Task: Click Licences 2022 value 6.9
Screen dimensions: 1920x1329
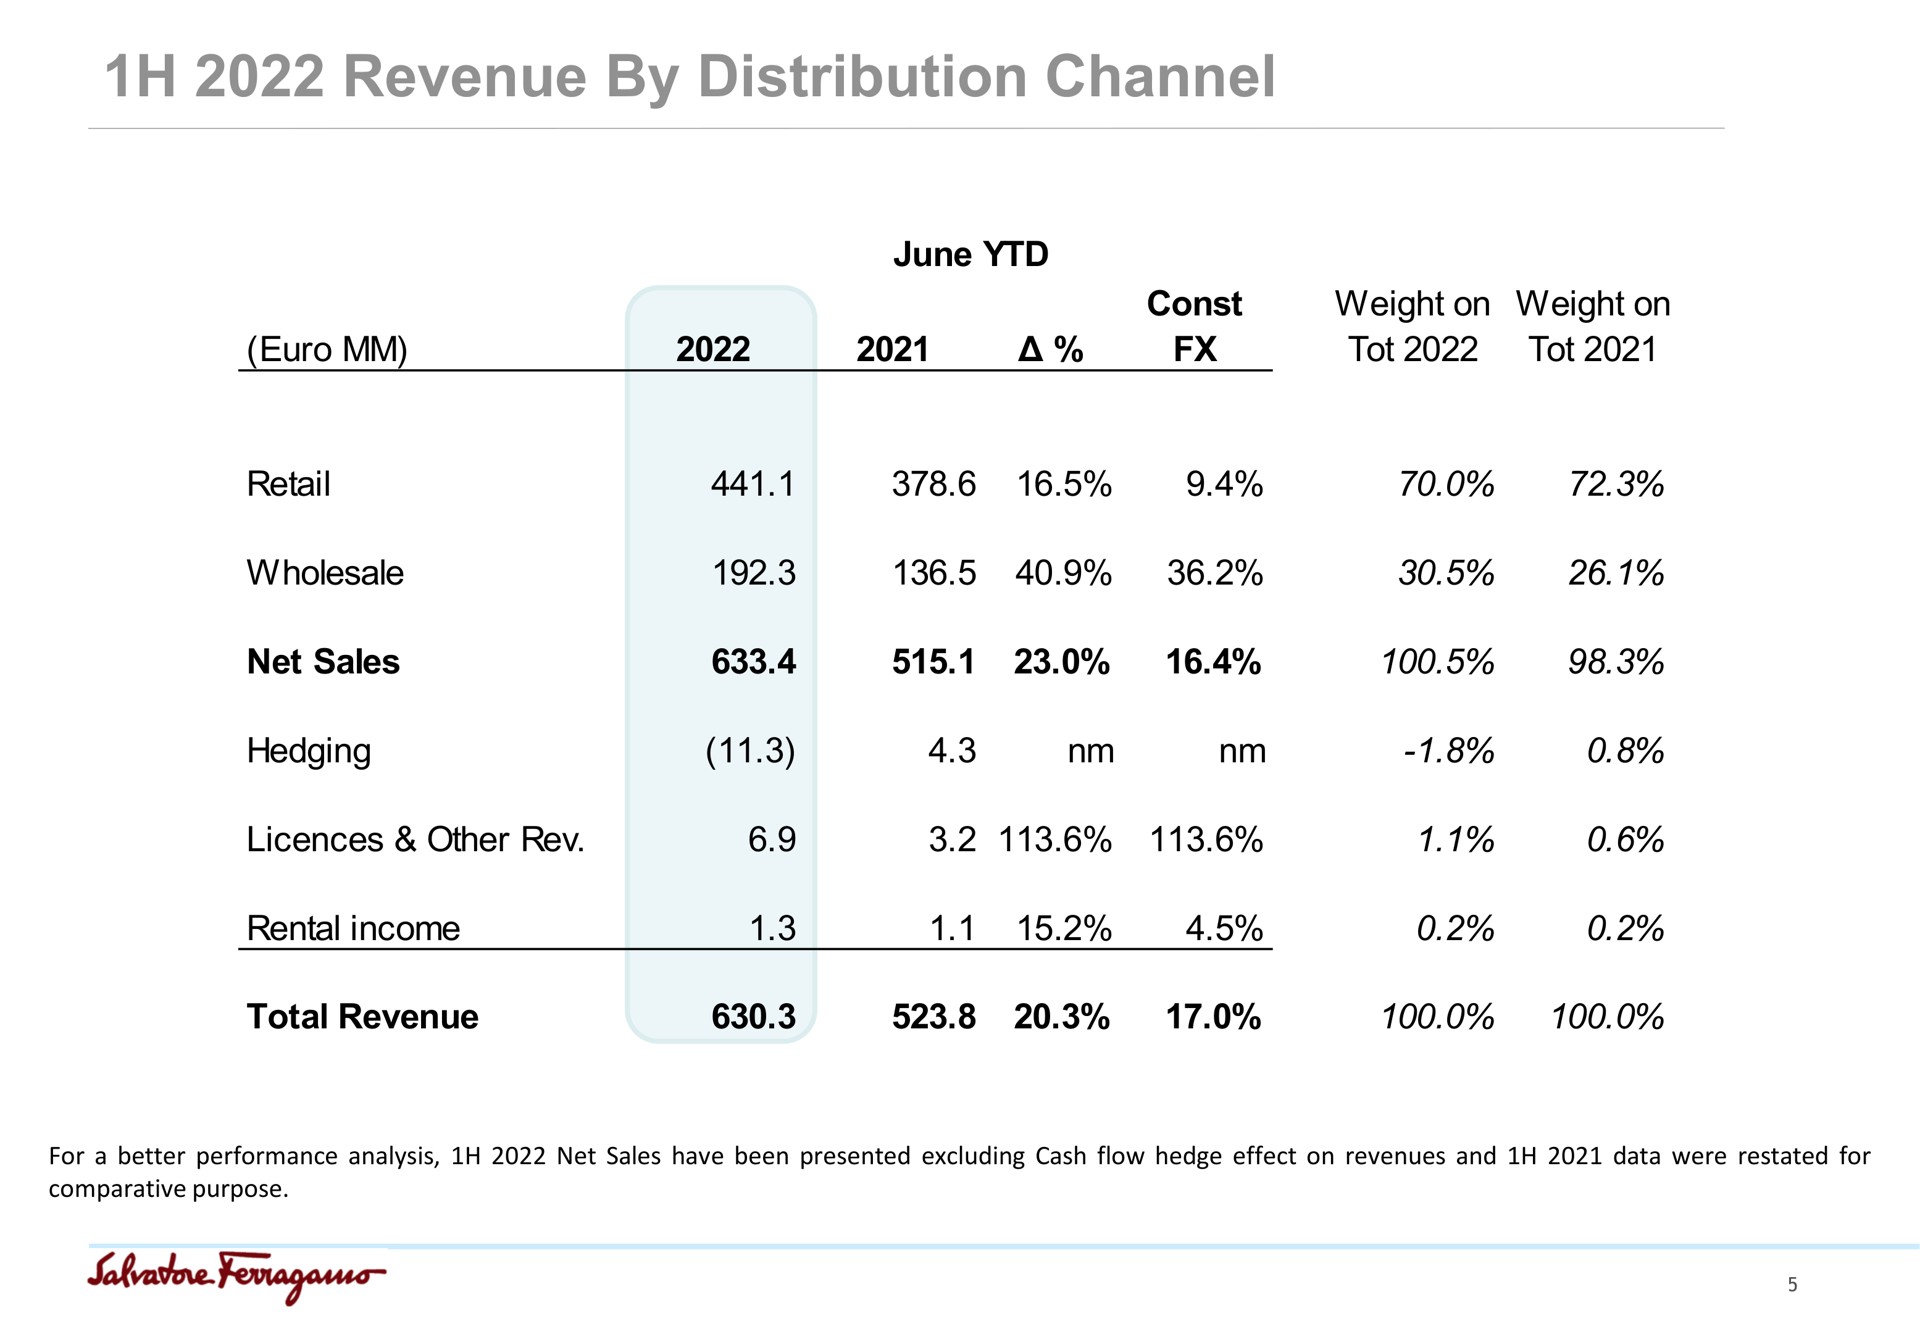Action: click(x=772, y=840)
